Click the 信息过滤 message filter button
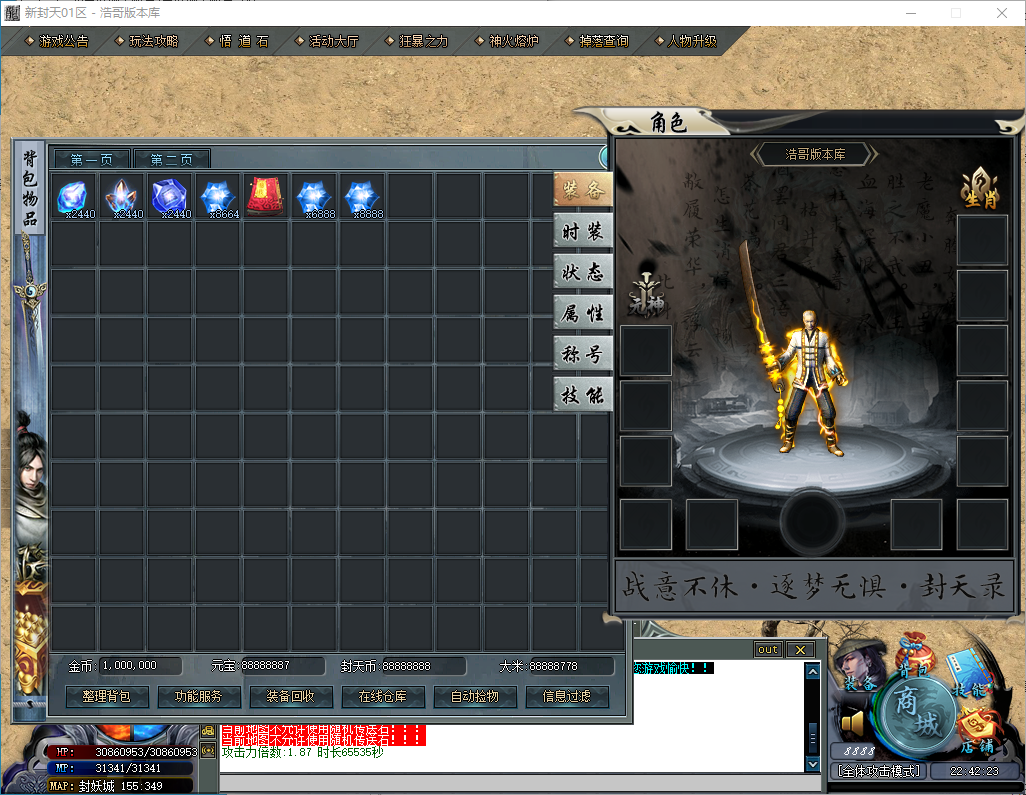This screenshot has height=795, width=1026. pyautogui.click(x=567, y=697)
